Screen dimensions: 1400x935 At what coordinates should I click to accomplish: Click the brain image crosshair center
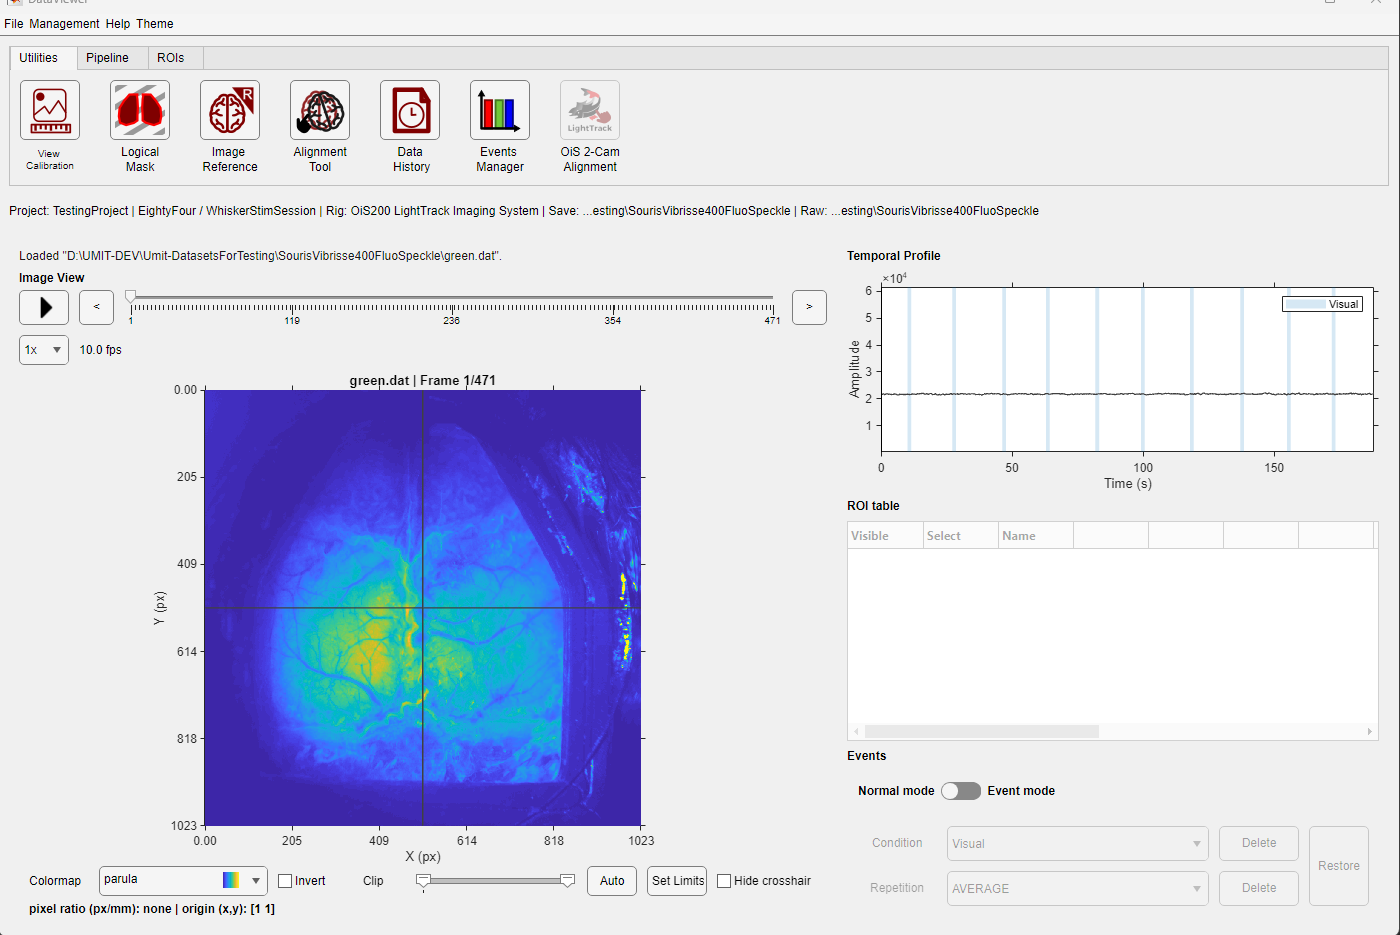[x=422, y=608]
